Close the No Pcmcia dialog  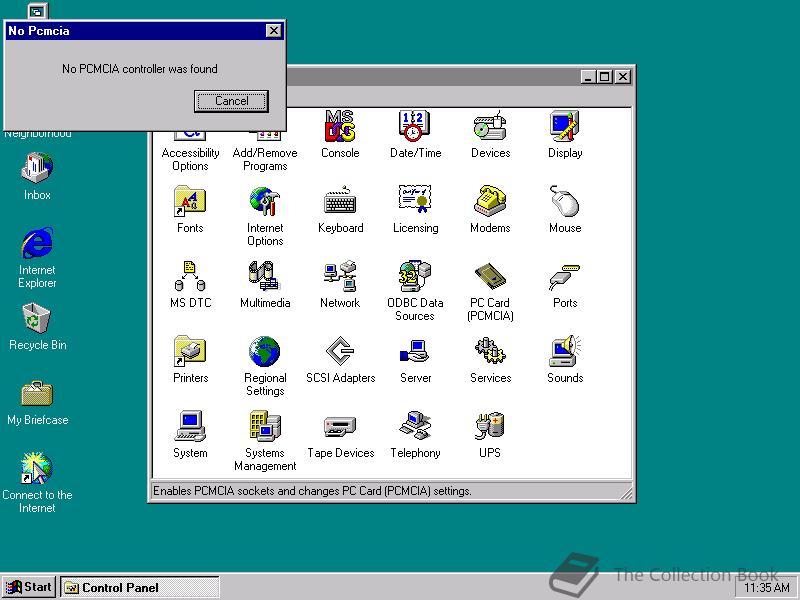274,31
